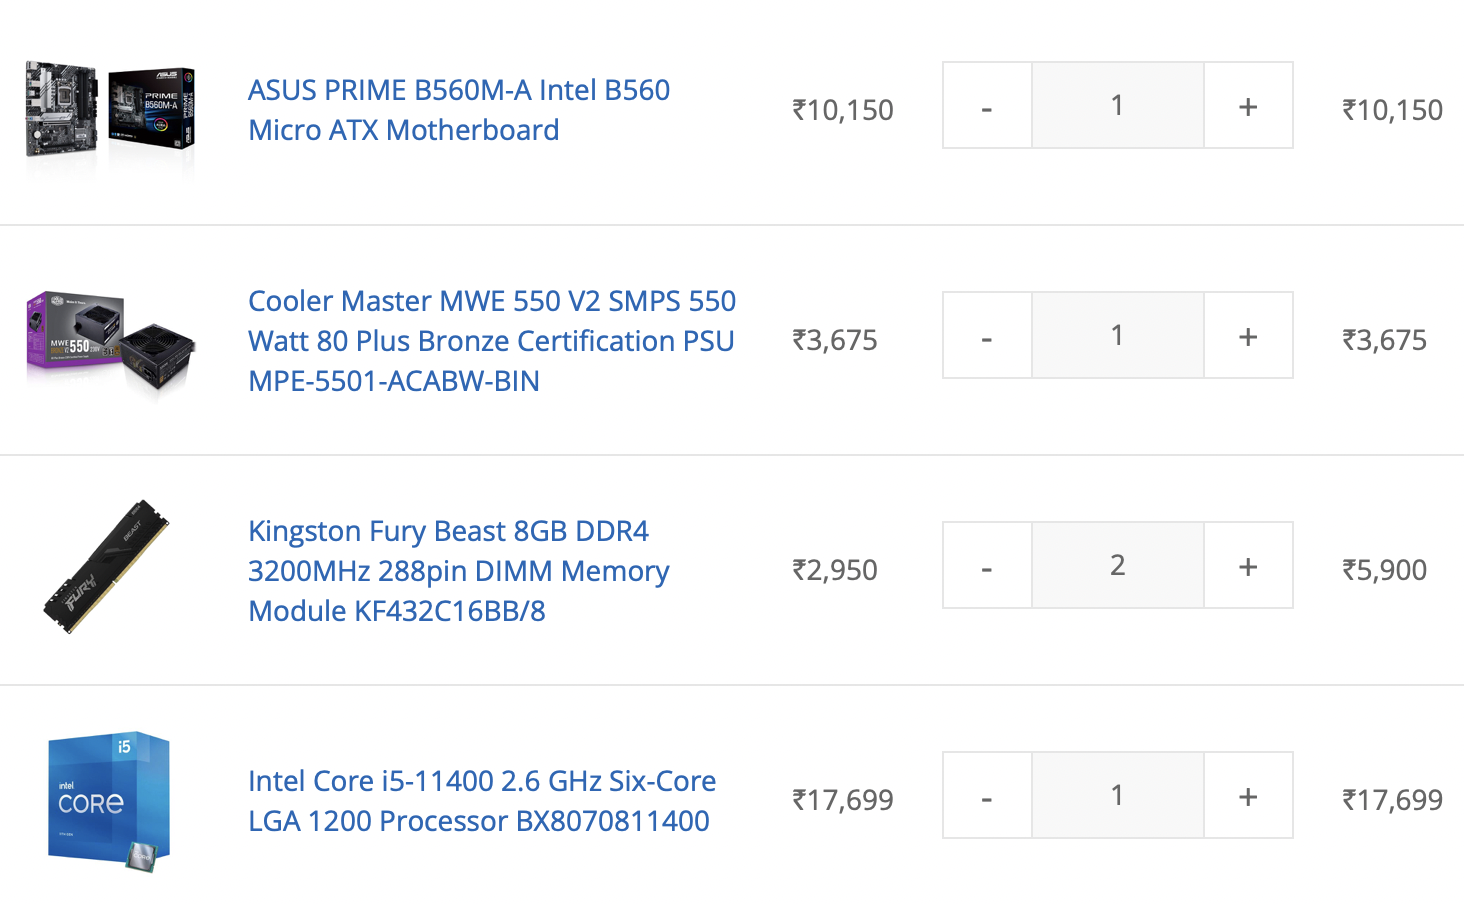Select the quantity field showing 2 for Kingston memory
The height and width of the screenshot is (904, 1464).
tap(1118, 566)
